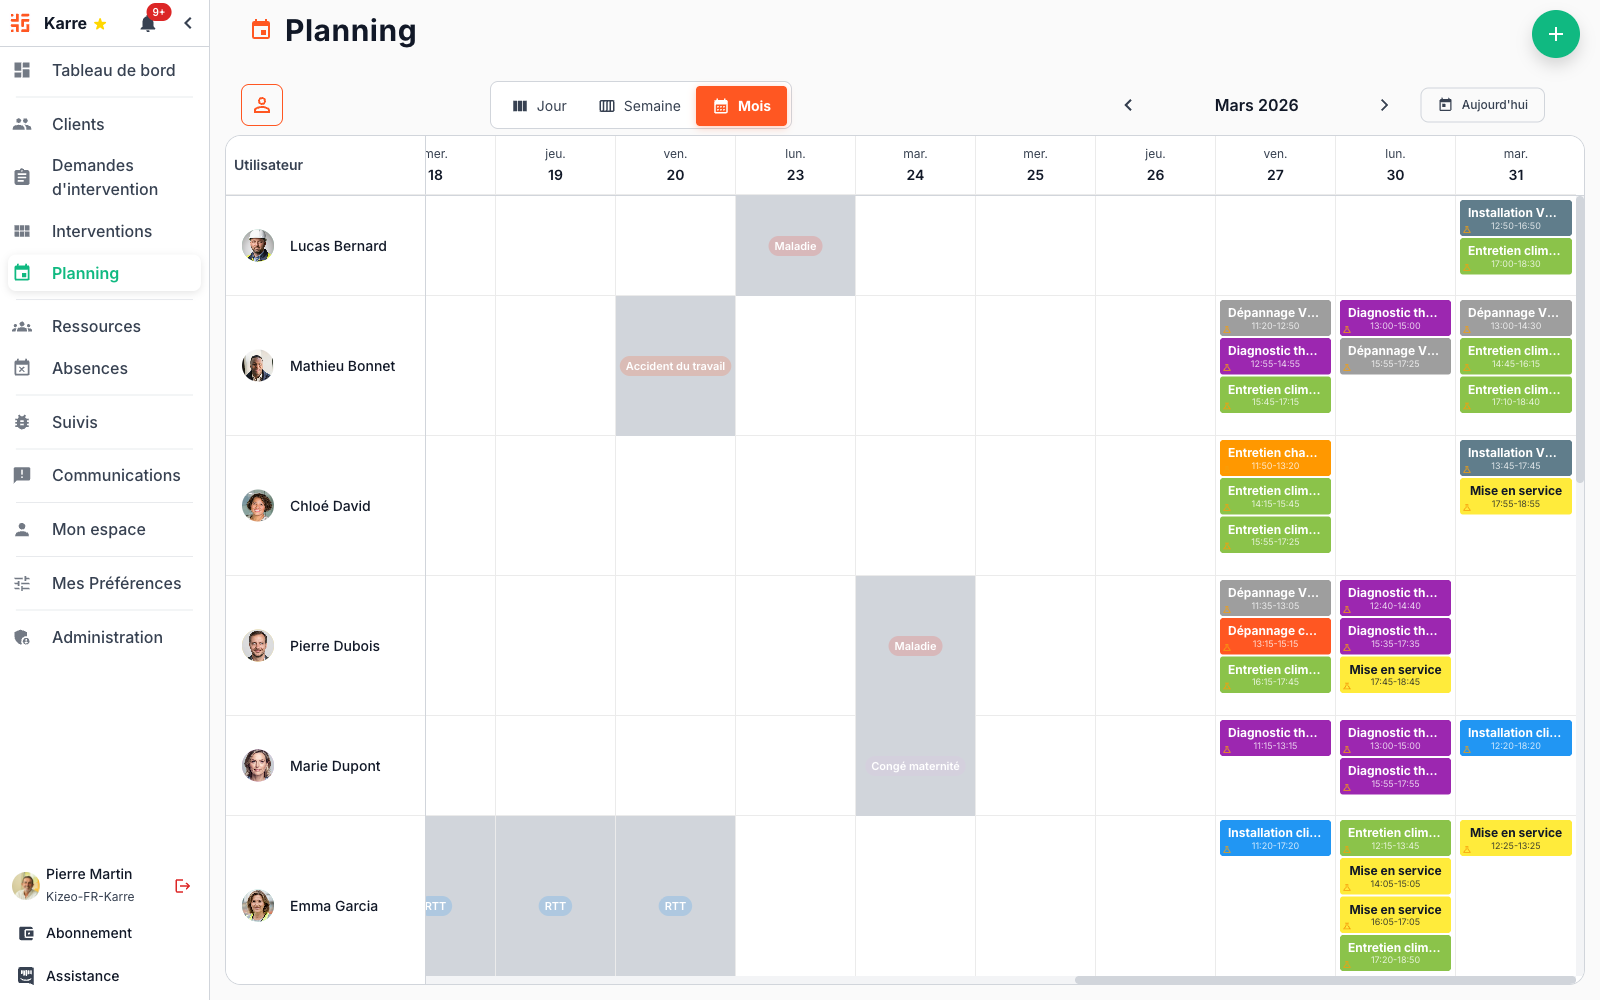Select the Clients section icon
The height and width of the screenshot is (1000, 1600).
(x=22, y=124)
